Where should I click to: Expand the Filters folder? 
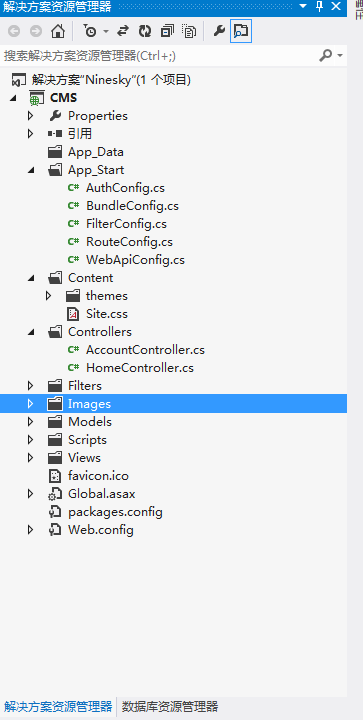point(30,386)
